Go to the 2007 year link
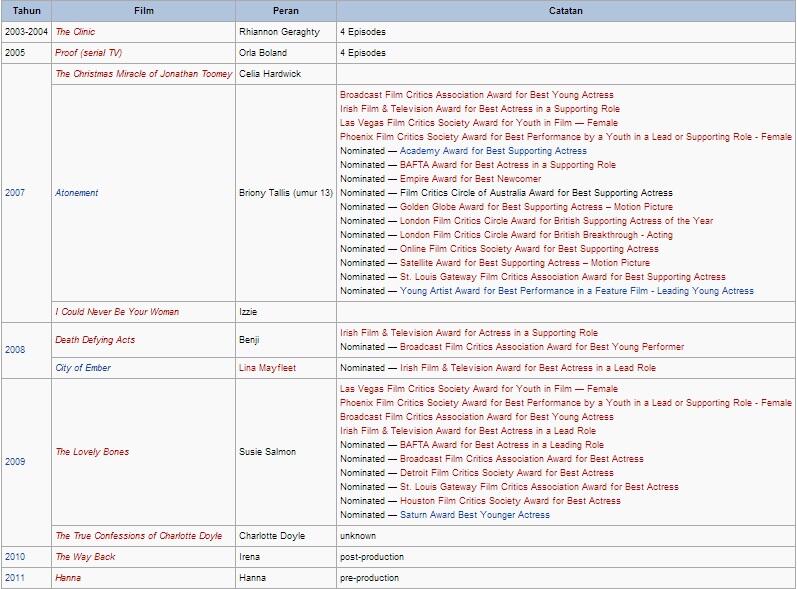 [15, 193]
